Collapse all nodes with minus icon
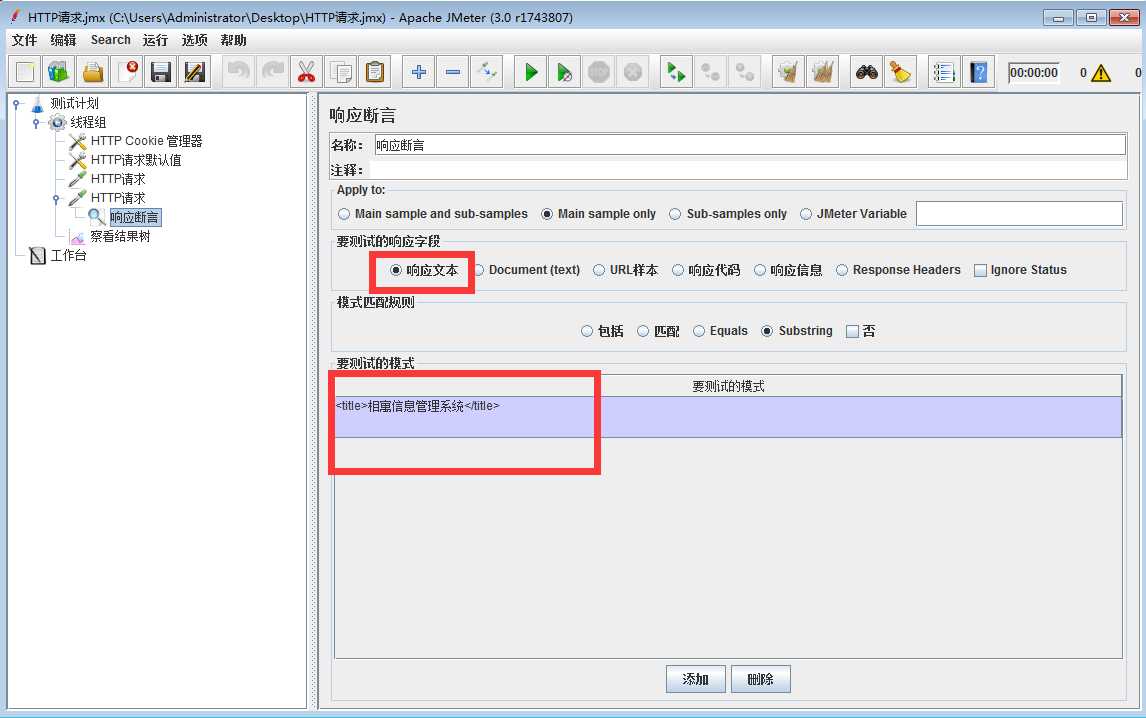Viewport: 1146px width, 718px height. coord(452,72)
